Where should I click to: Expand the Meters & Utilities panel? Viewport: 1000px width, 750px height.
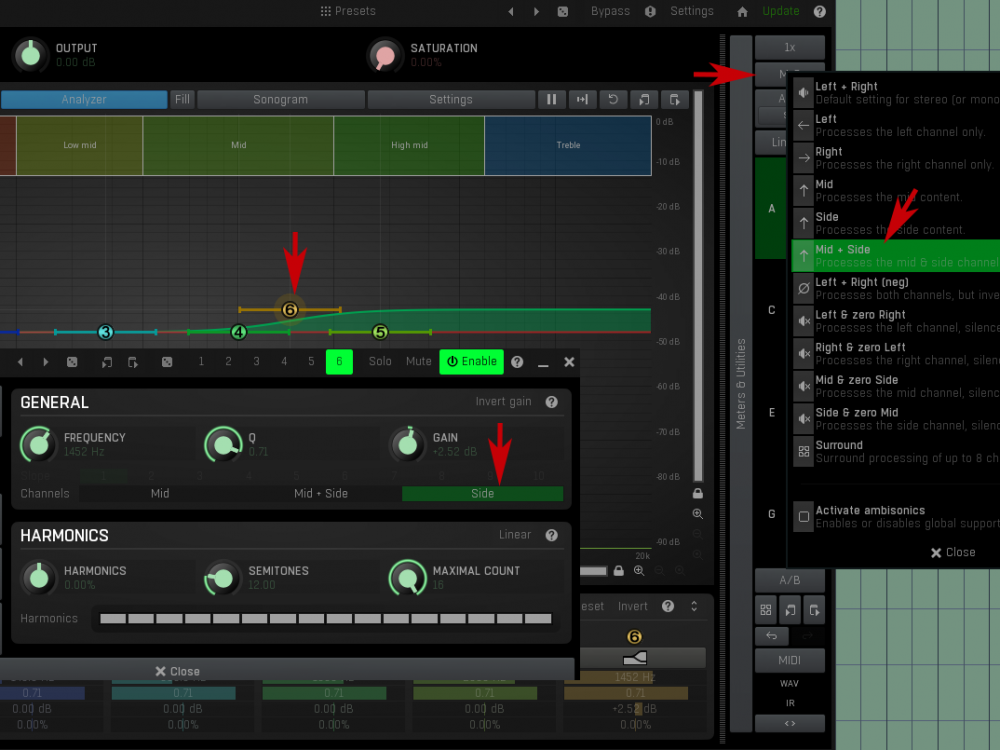pos(740,383)
